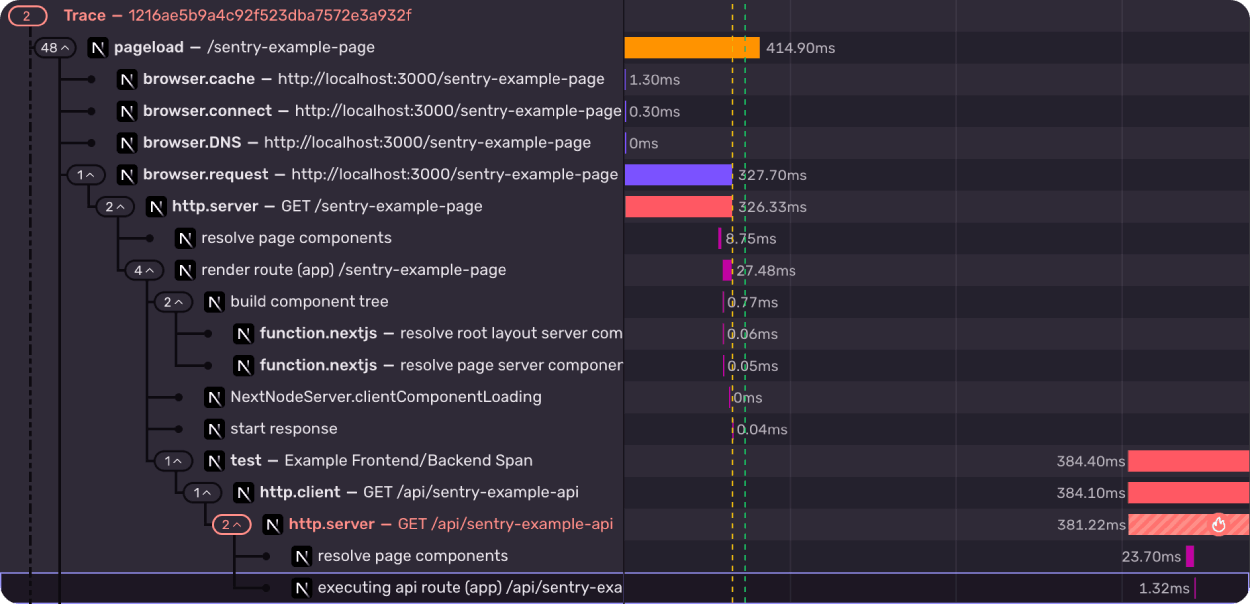Image resolution: width=1250 pixels, height=604 pixels.
Task: Click the orange pageload duration bar
Action: [690, 47]
